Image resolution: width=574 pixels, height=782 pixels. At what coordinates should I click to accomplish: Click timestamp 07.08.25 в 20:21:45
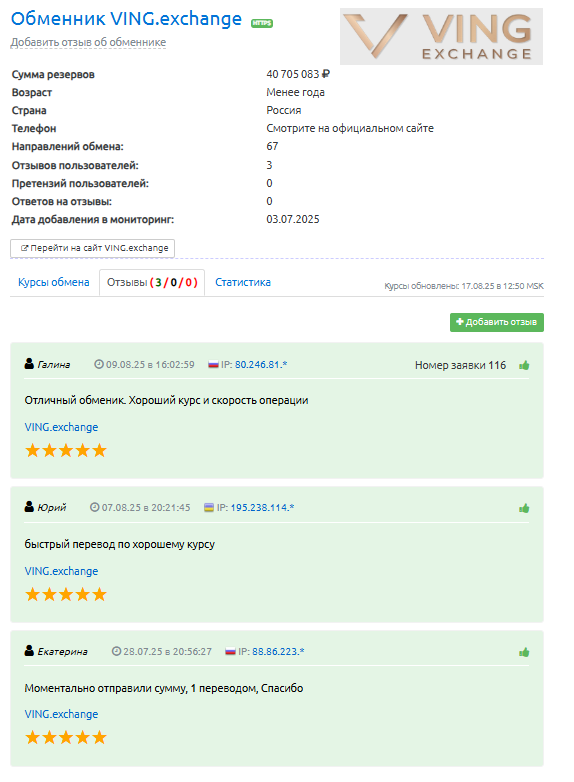146,508
